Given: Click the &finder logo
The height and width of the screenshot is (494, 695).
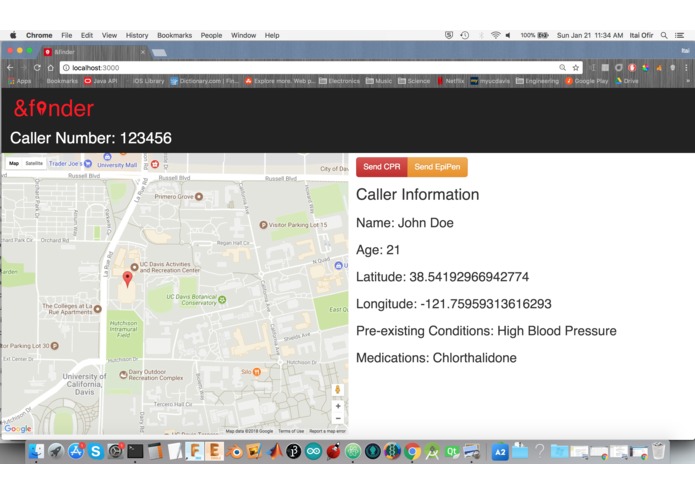Looking at the screenshot, I should tap(54, 109).
